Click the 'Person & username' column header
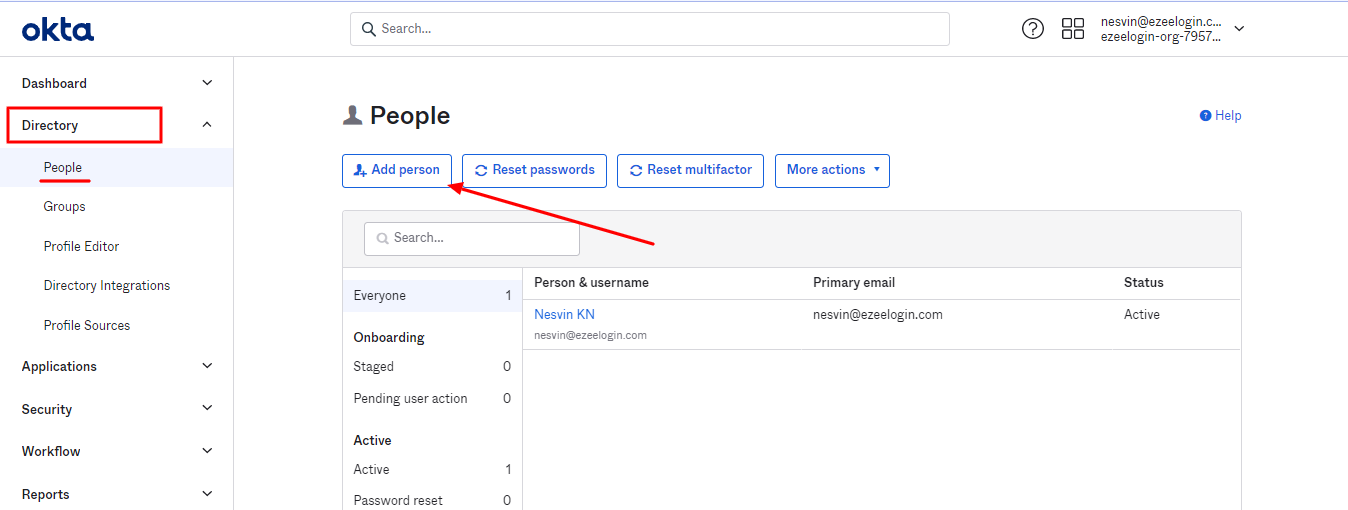This screenshot has height=510, width=1348. coord(591,283)
